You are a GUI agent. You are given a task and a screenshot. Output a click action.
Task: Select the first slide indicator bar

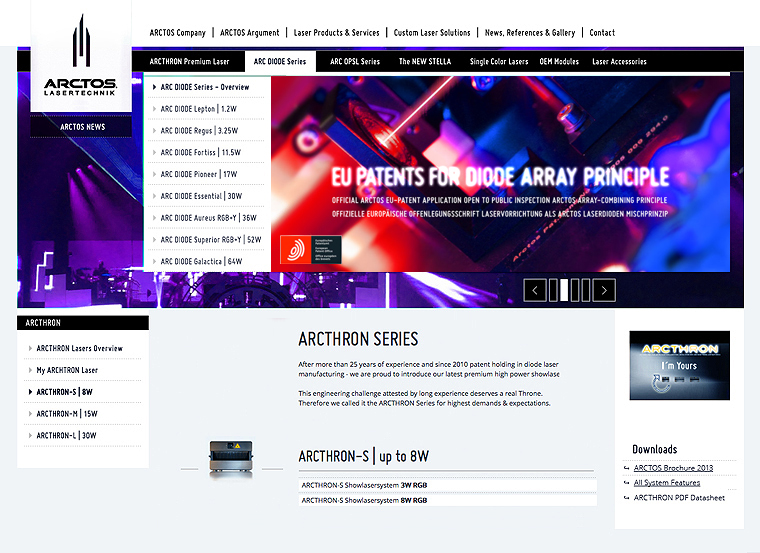(x=554, y=290)
